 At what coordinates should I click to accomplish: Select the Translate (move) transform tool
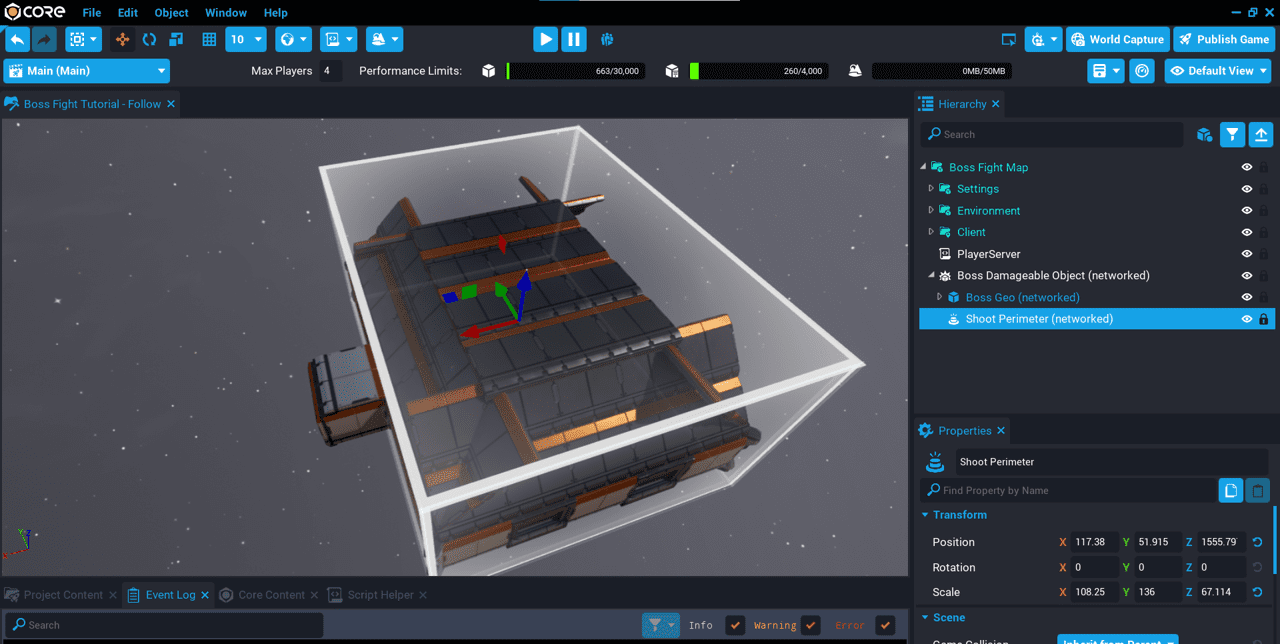pyautogui.click(x=122, y=40)
